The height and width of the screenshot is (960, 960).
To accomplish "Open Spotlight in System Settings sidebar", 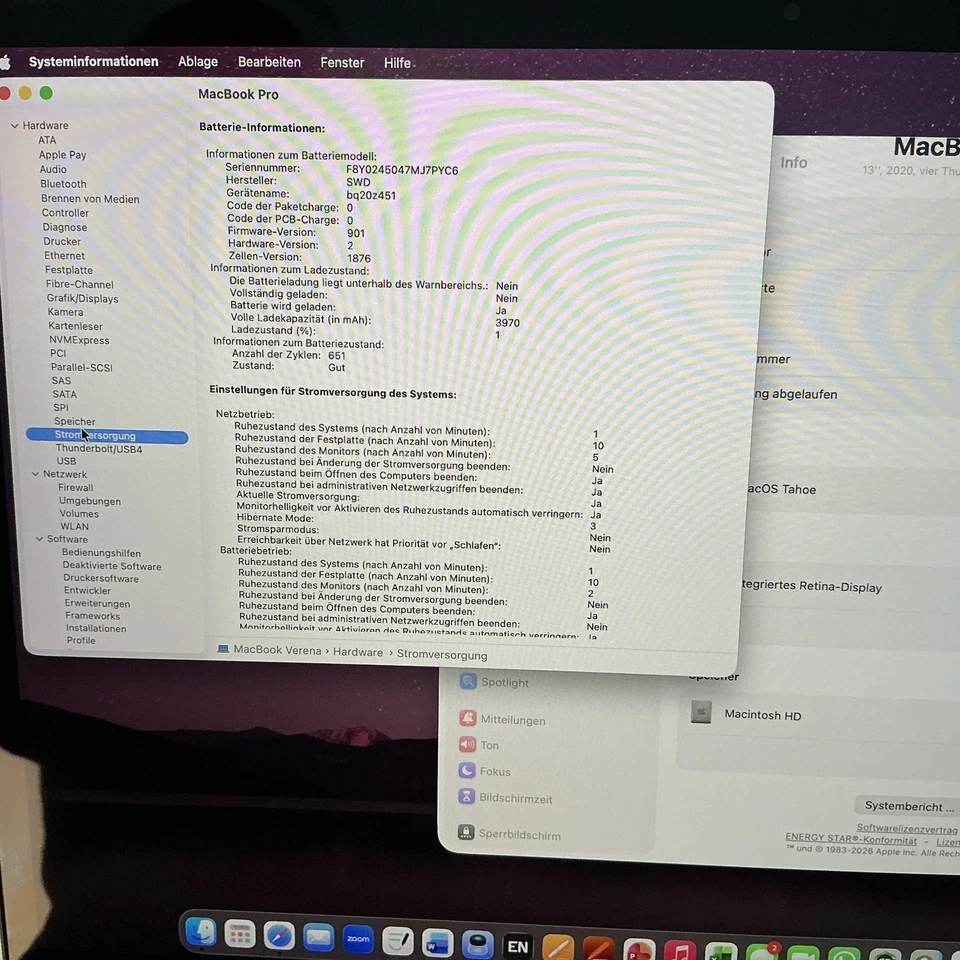I will pos(495,682).
